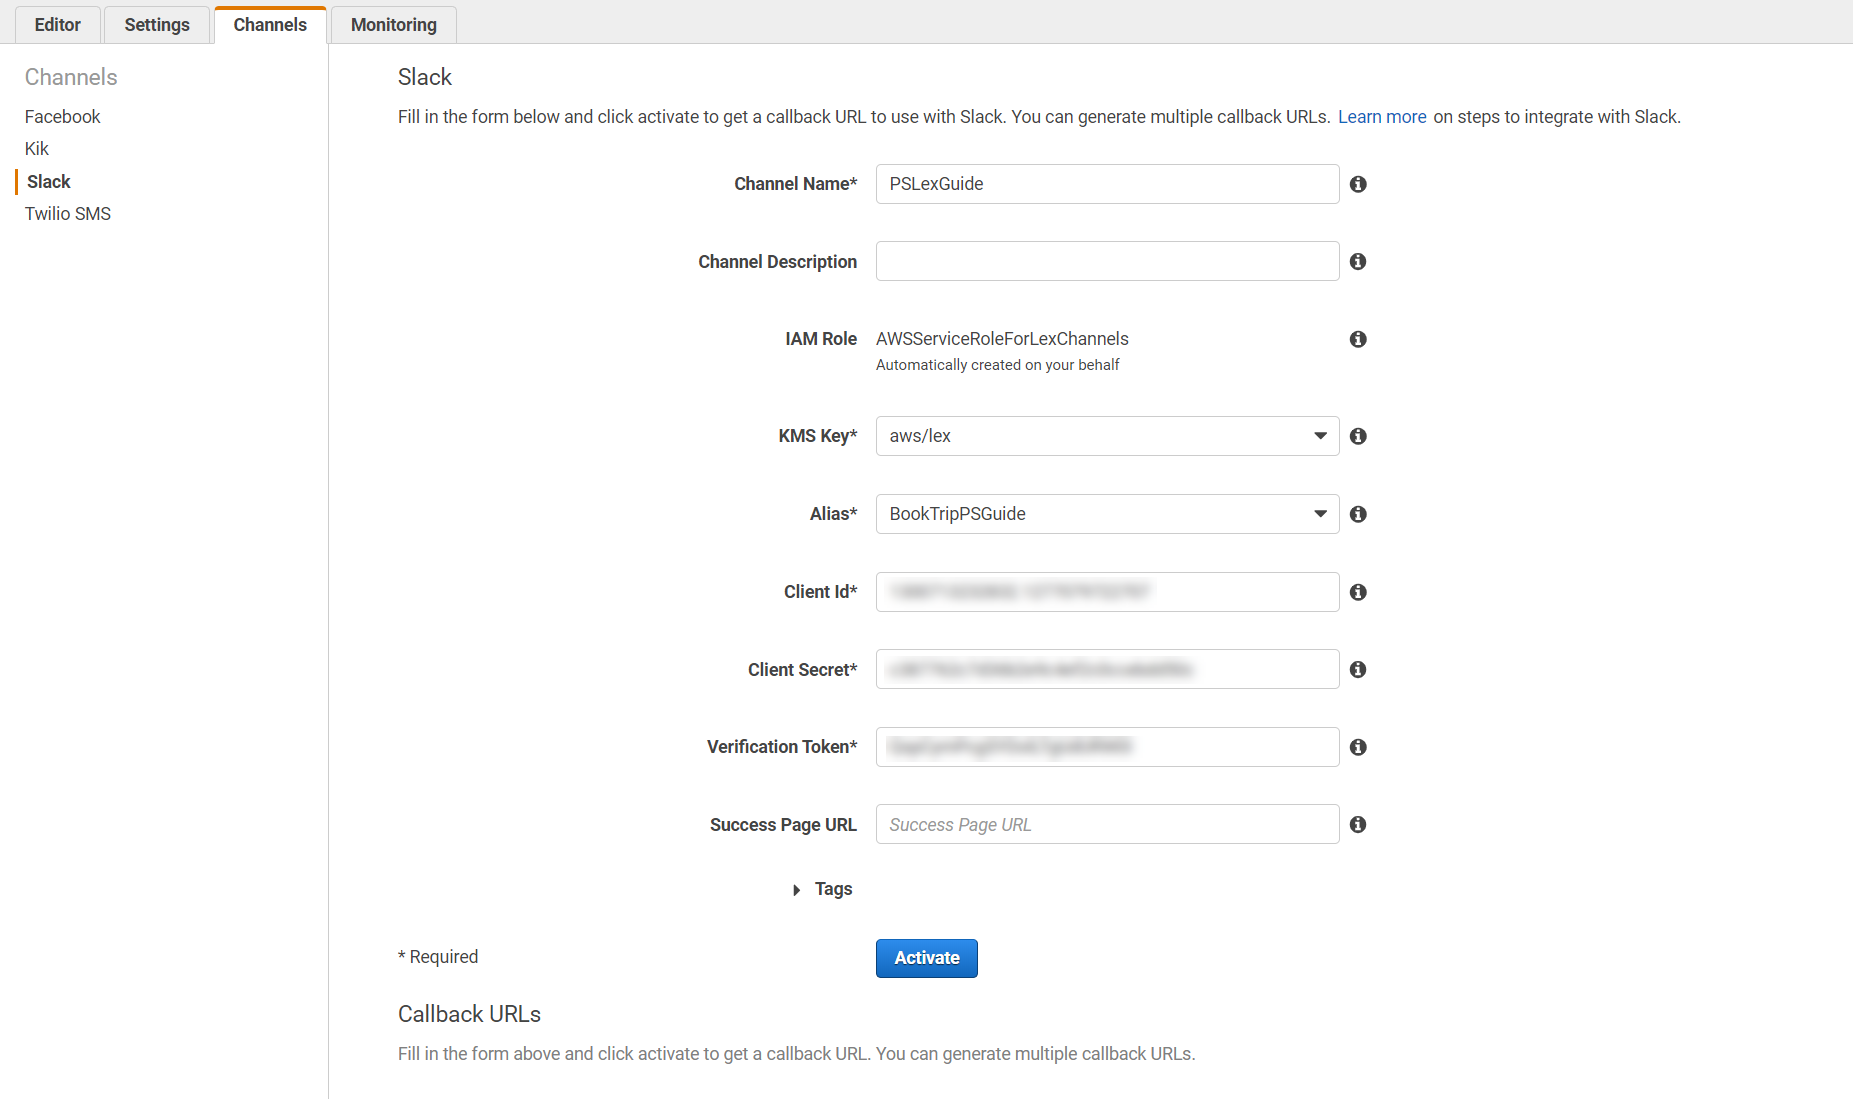This screenshot has height=1099, width=1853.
Task: Click info icon next to Alias
Action: (x=1358, y=514)
